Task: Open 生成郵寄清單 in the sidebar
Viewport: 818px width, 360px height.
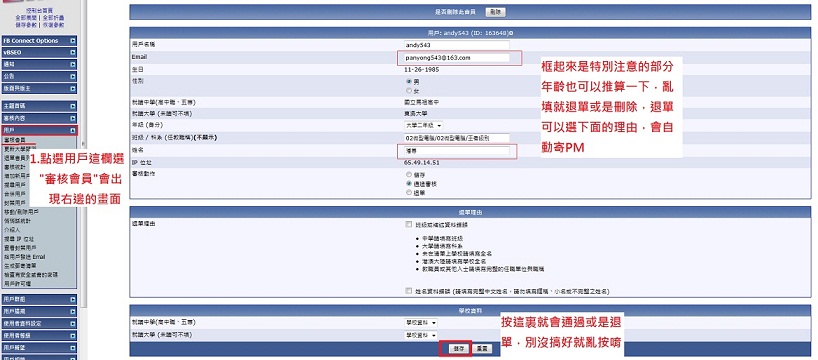Action: click(20, 266)
